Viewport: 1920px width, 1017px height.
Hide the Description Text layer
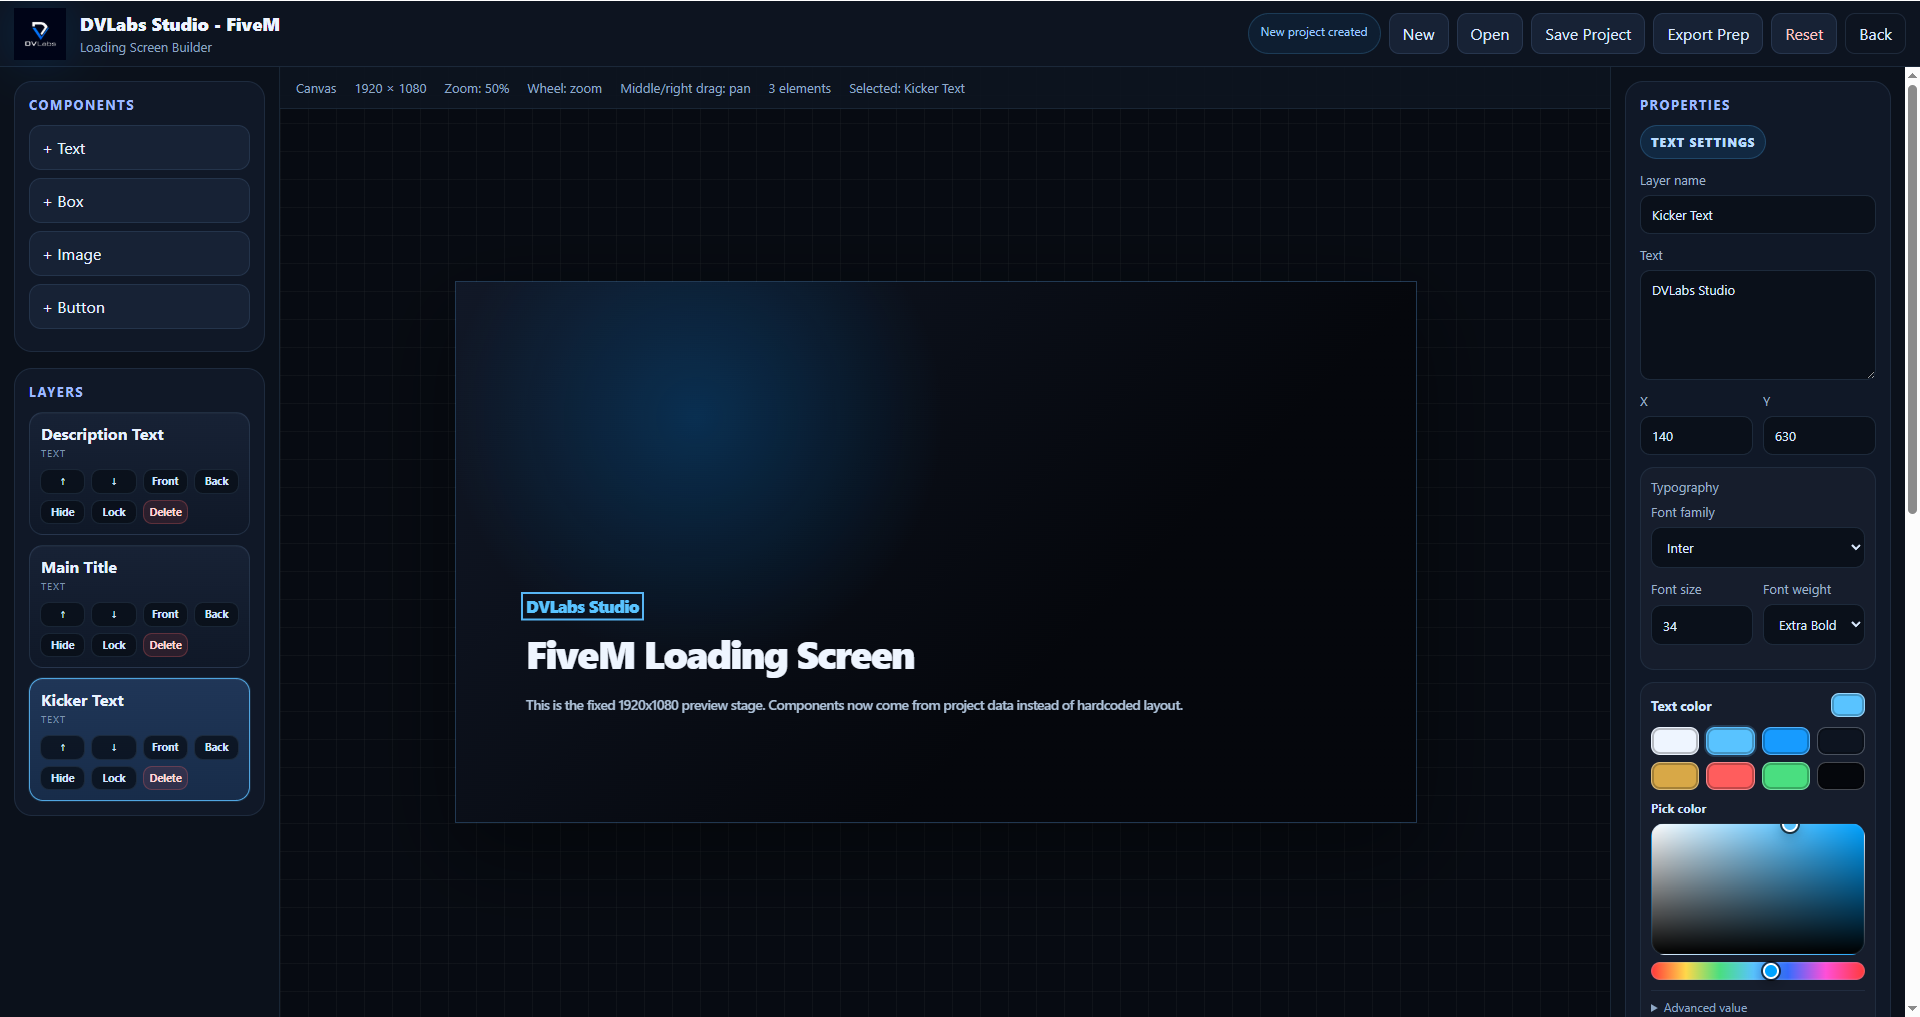pyautogui.click(x=63, y=513)
